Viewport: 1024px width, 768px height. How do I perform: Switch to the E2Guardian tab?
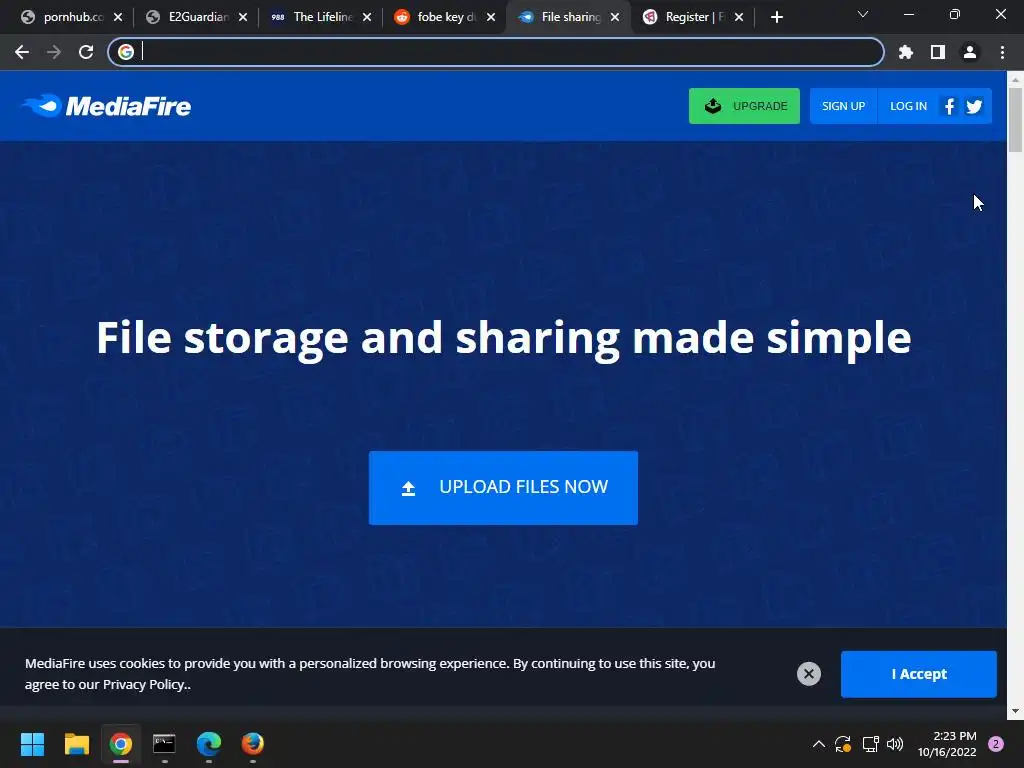(x=191, y=17)
